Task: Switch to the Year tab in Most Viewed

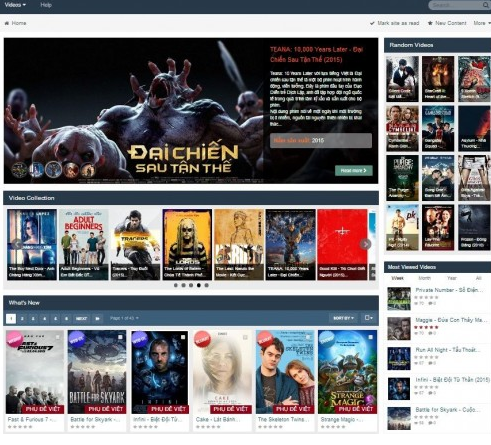Action: (452, 278)
